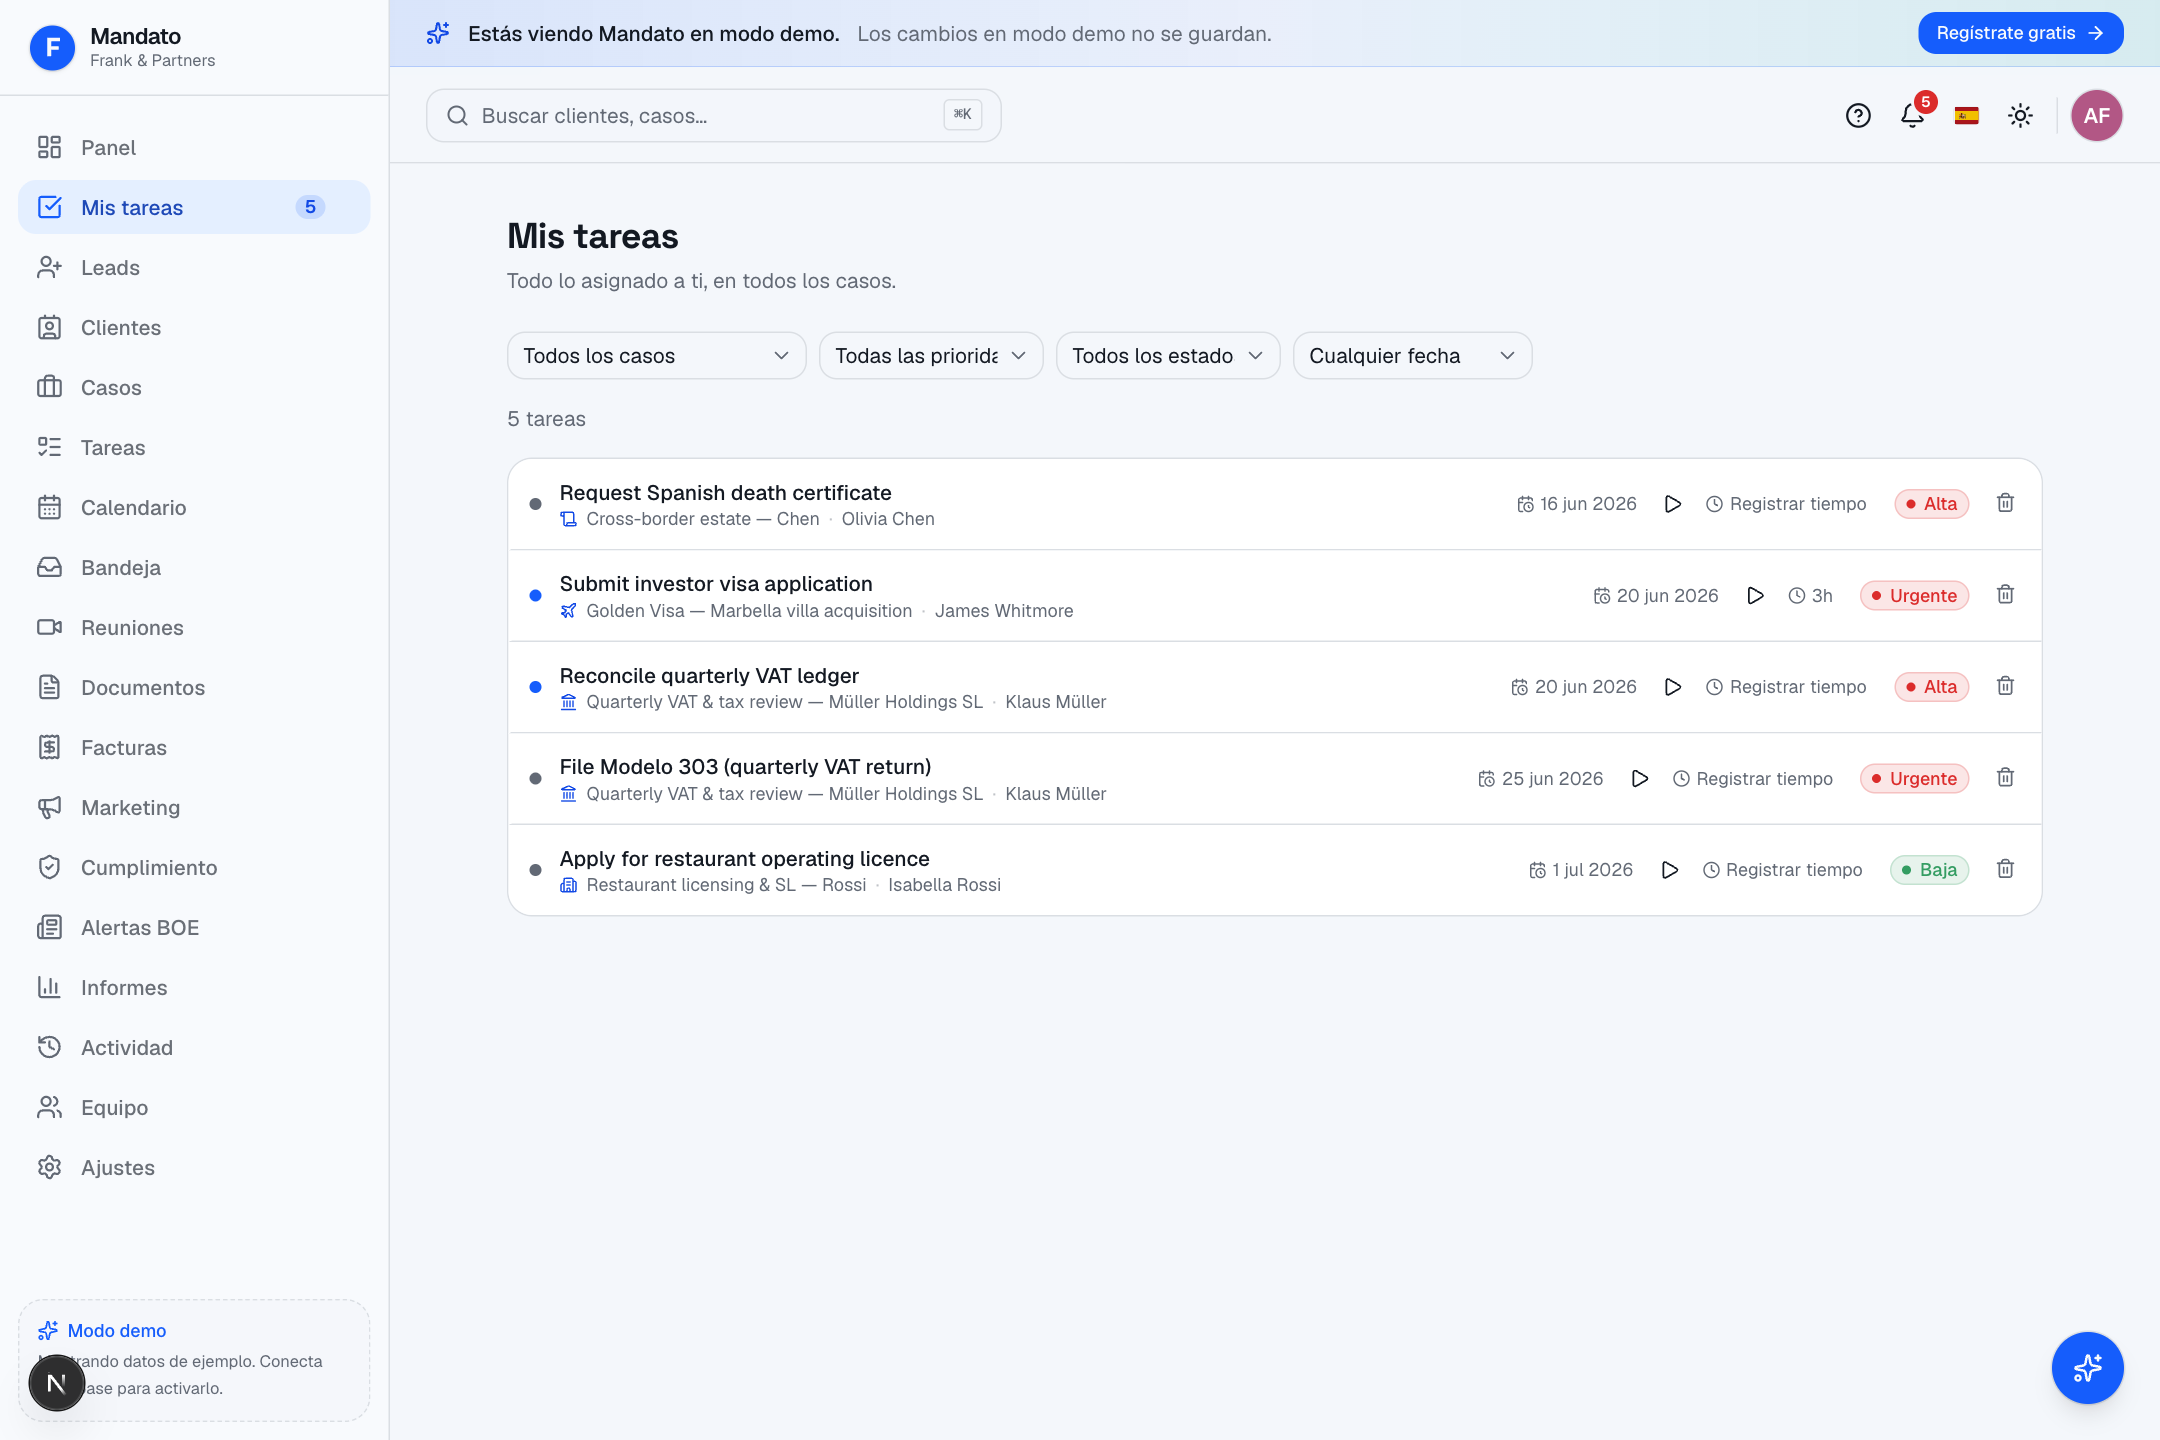The image size is (2160, 1440).
Task: Change Baja priority on restaurant licence task
Action: (1929, 870)
